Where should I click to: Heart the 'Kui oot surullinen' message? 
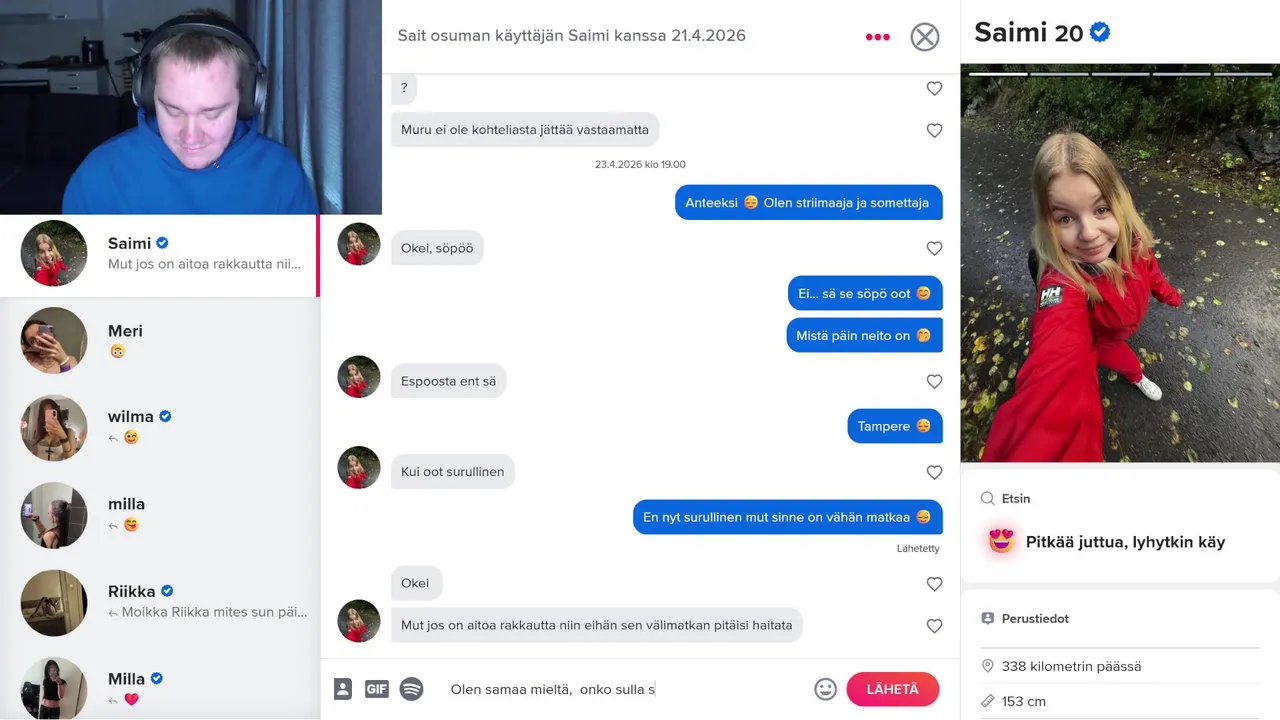934,472
